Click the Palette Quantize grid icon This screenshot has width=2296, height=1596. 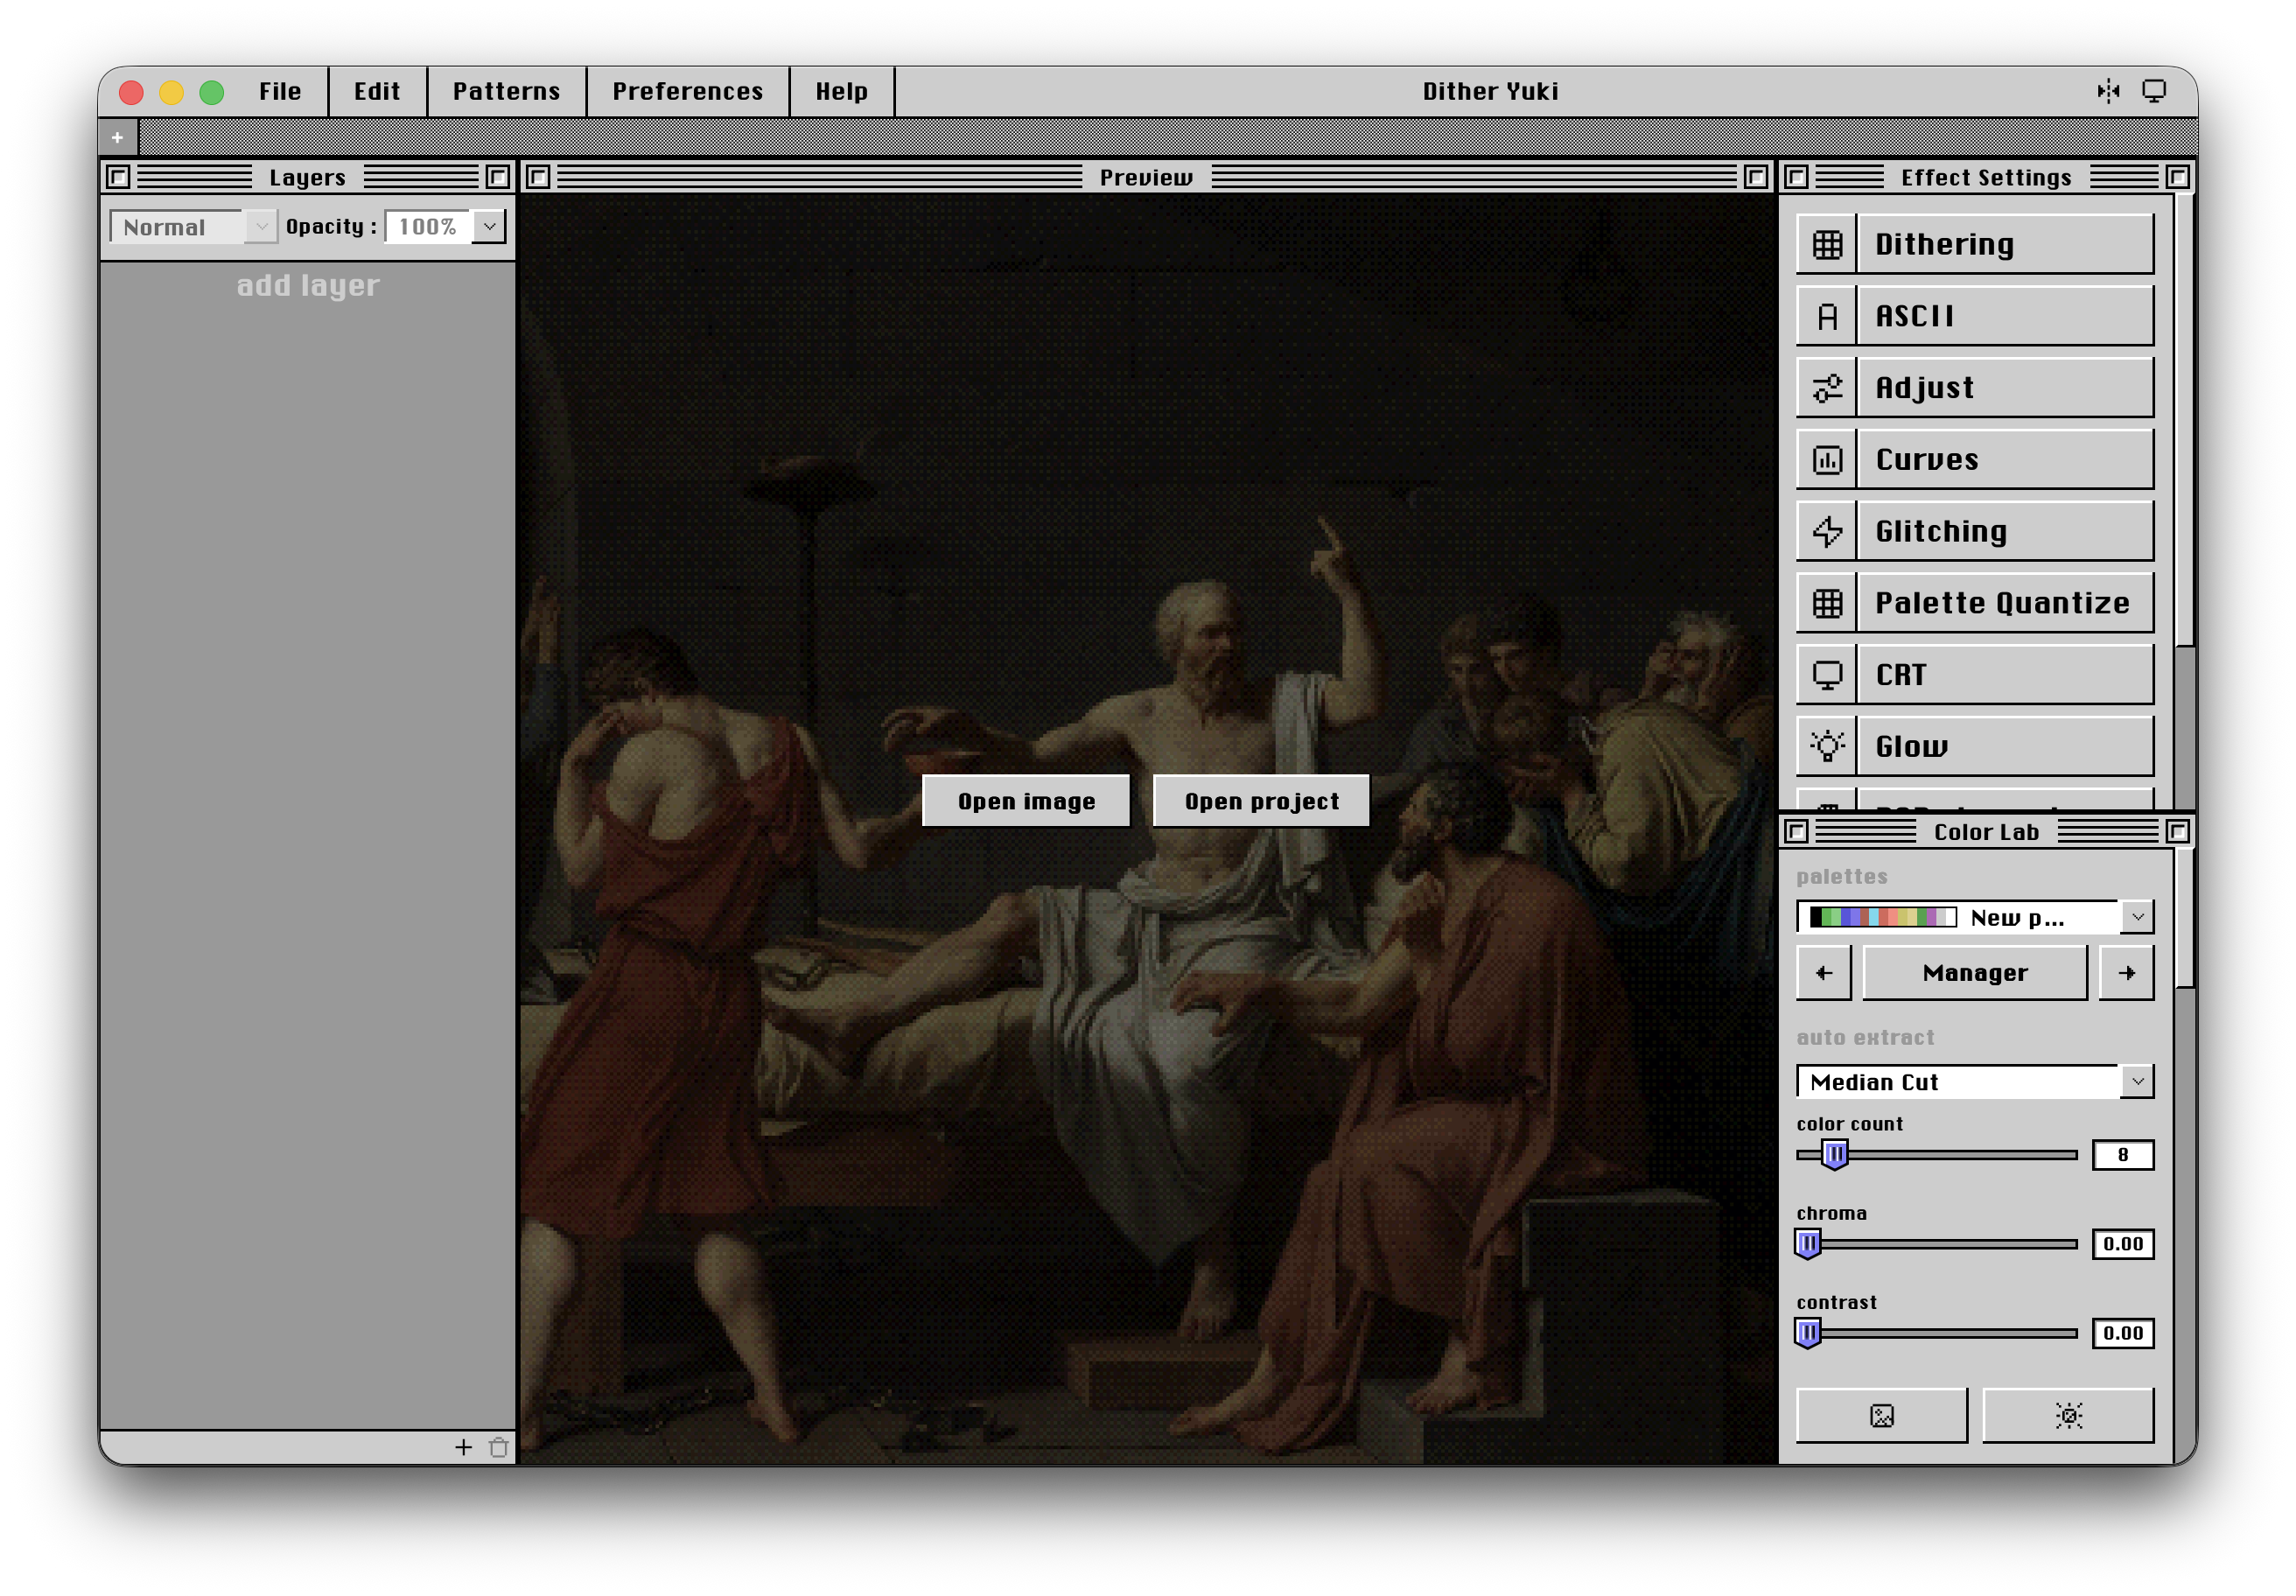point(1827,603)
